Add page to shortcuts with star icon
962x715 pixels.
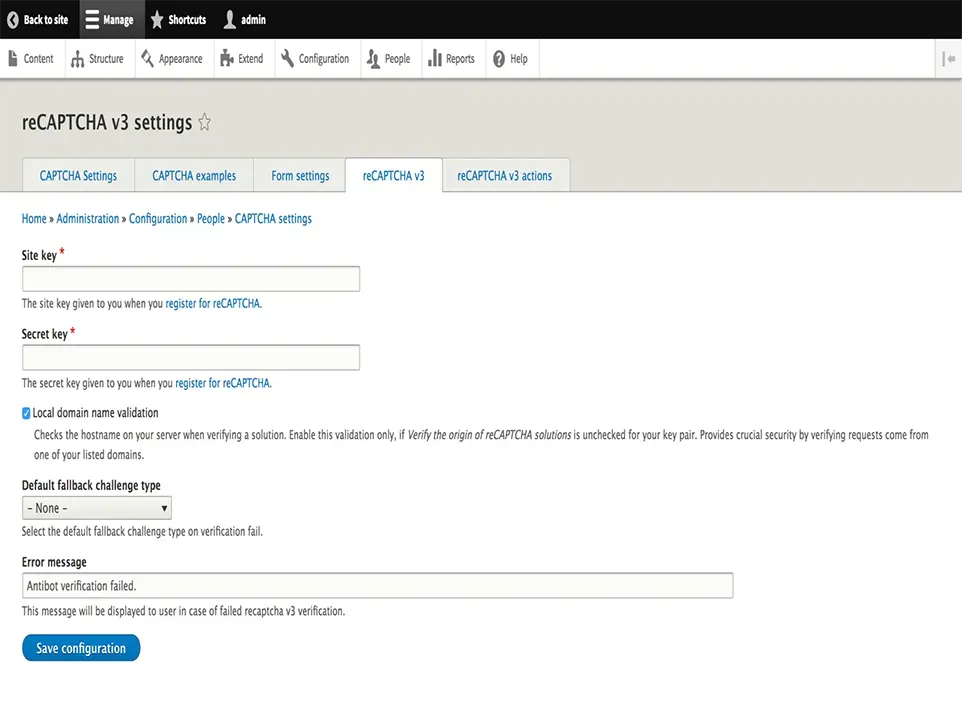tap(205, 123)
